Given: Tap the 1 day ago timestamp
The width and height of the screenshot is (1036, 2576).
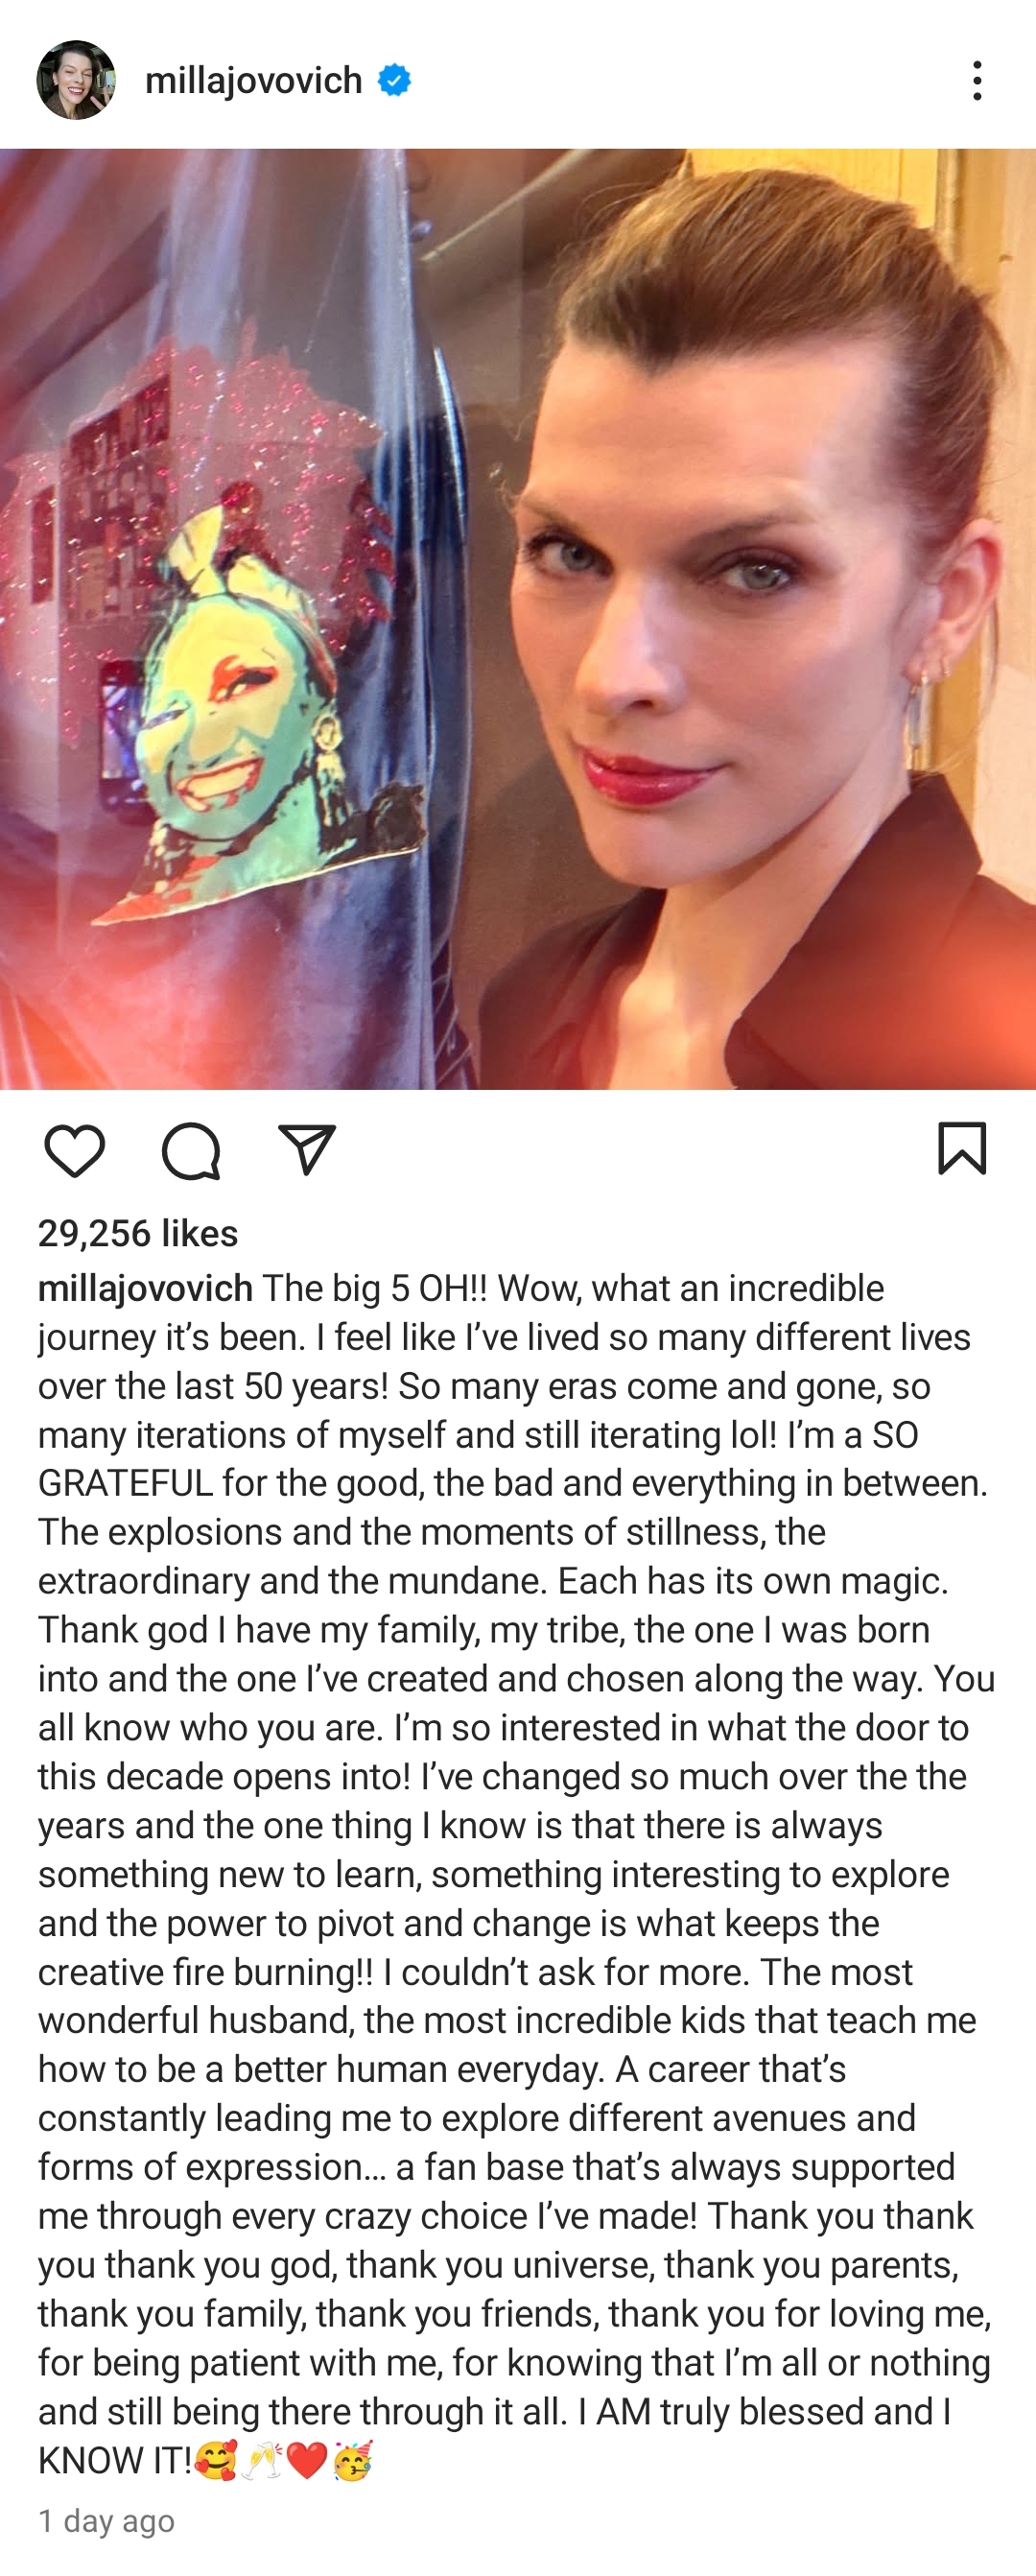Looking at the screenshot, I should pyautogui.click(x=106, y=2521).
